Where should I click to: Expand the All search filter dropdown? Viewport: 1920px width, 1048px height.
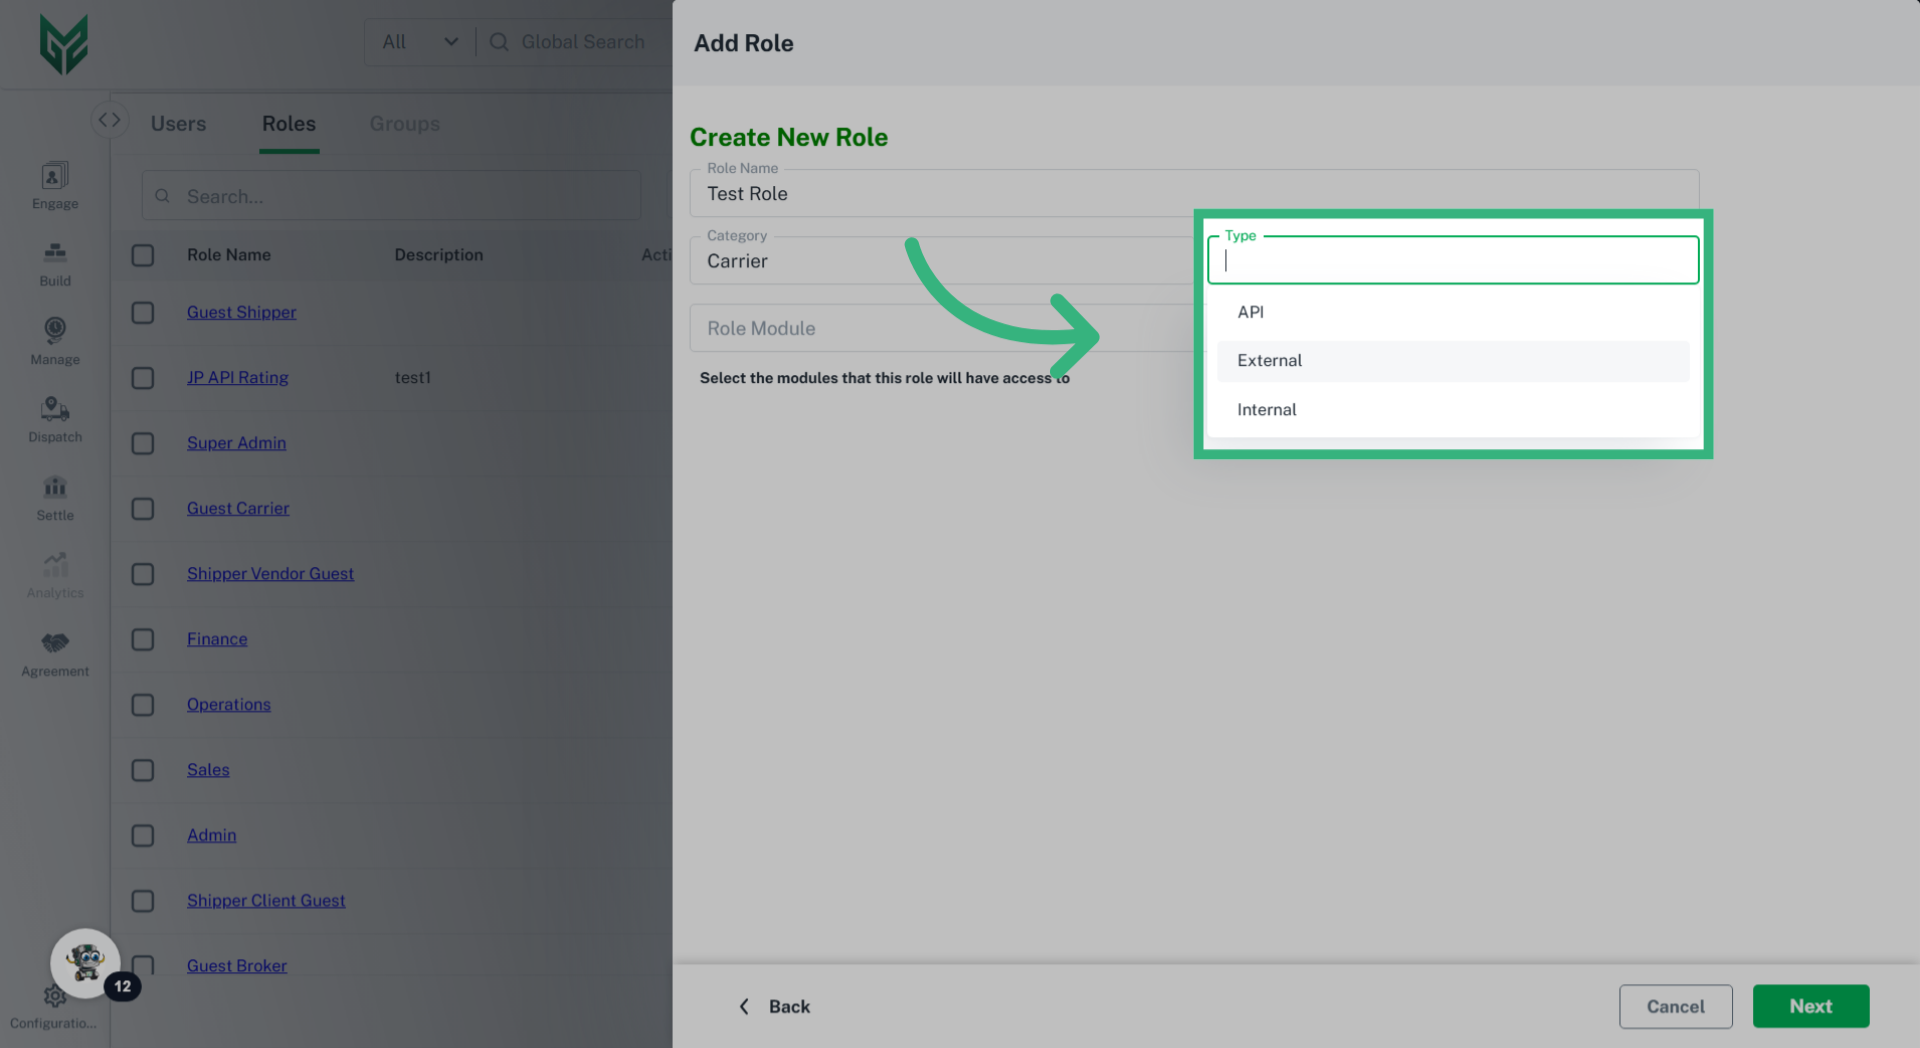click(x=419, y=42)
